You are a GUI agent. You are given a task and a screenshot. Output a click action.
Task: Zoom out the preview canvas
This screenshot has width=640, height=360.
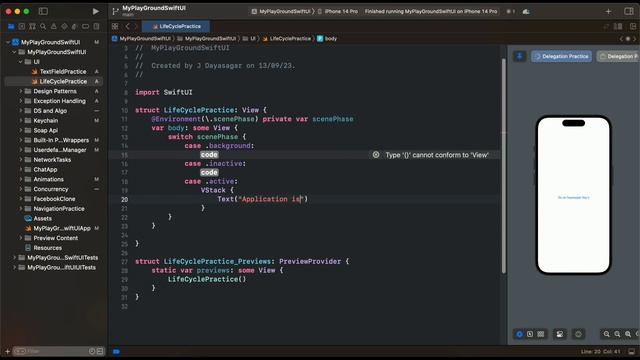(607, 334)
